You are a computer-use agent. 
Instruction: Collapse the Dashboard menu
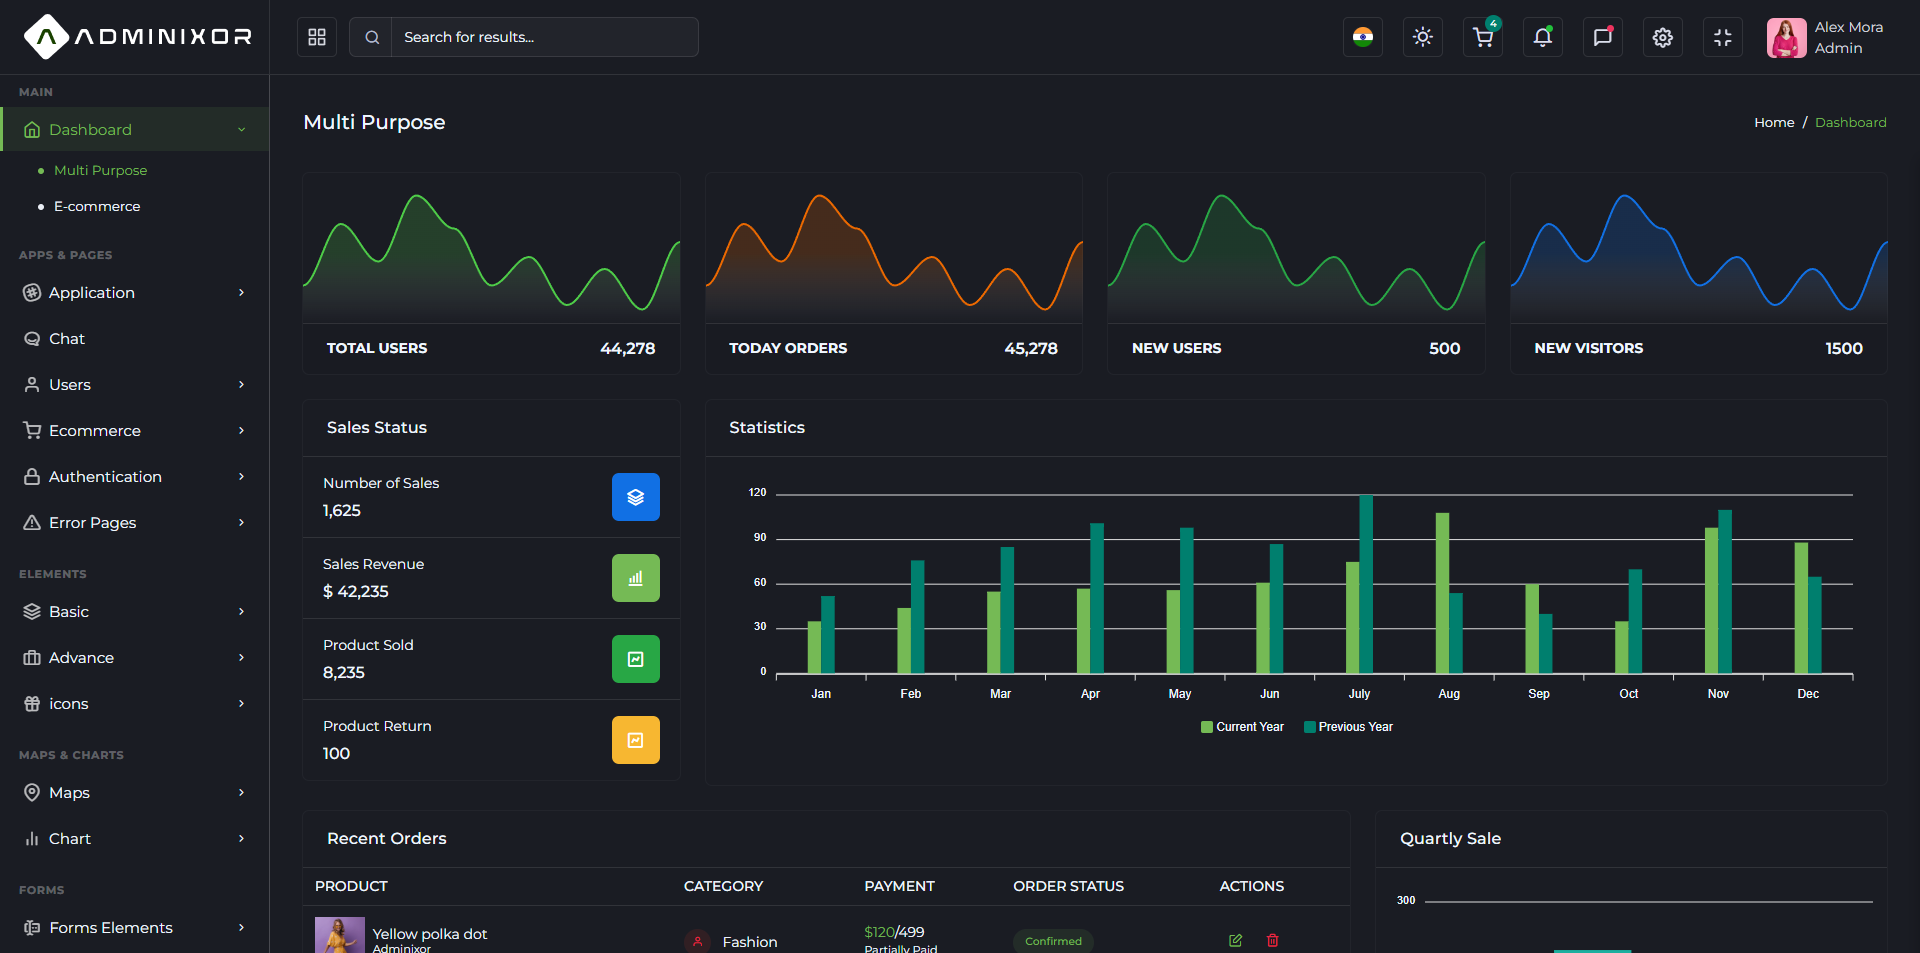(x=134, y=129)
